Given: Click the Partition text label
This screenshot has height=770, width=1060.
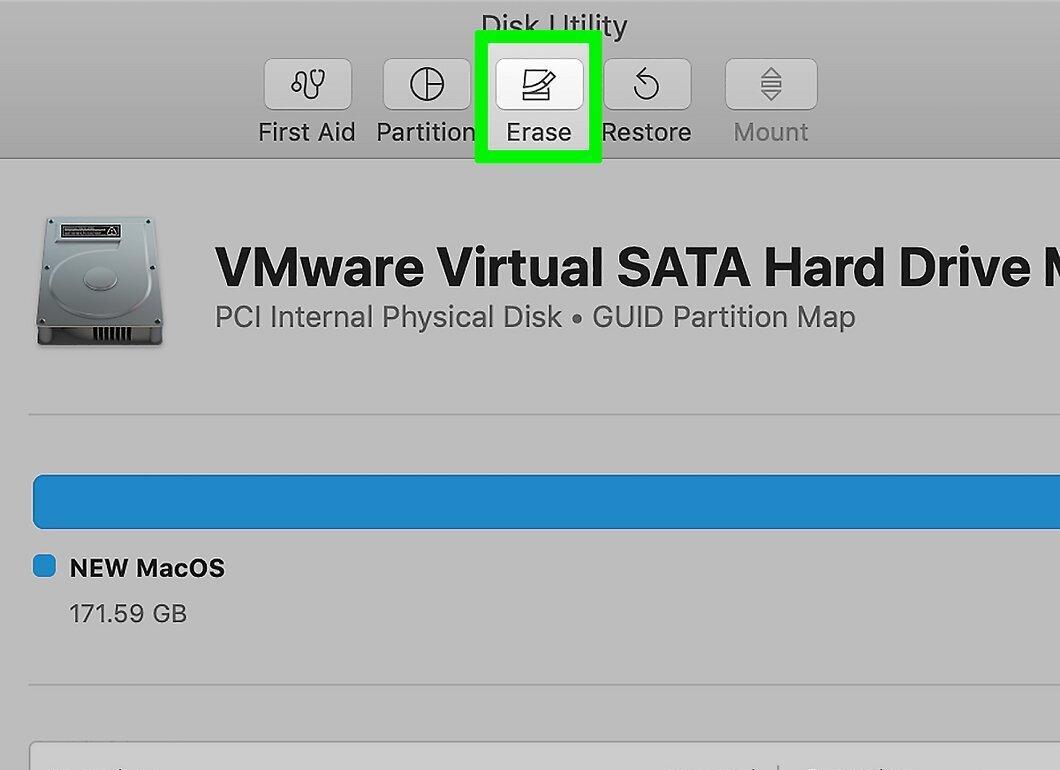Looking at the screenshot, I should pos(426,132).
